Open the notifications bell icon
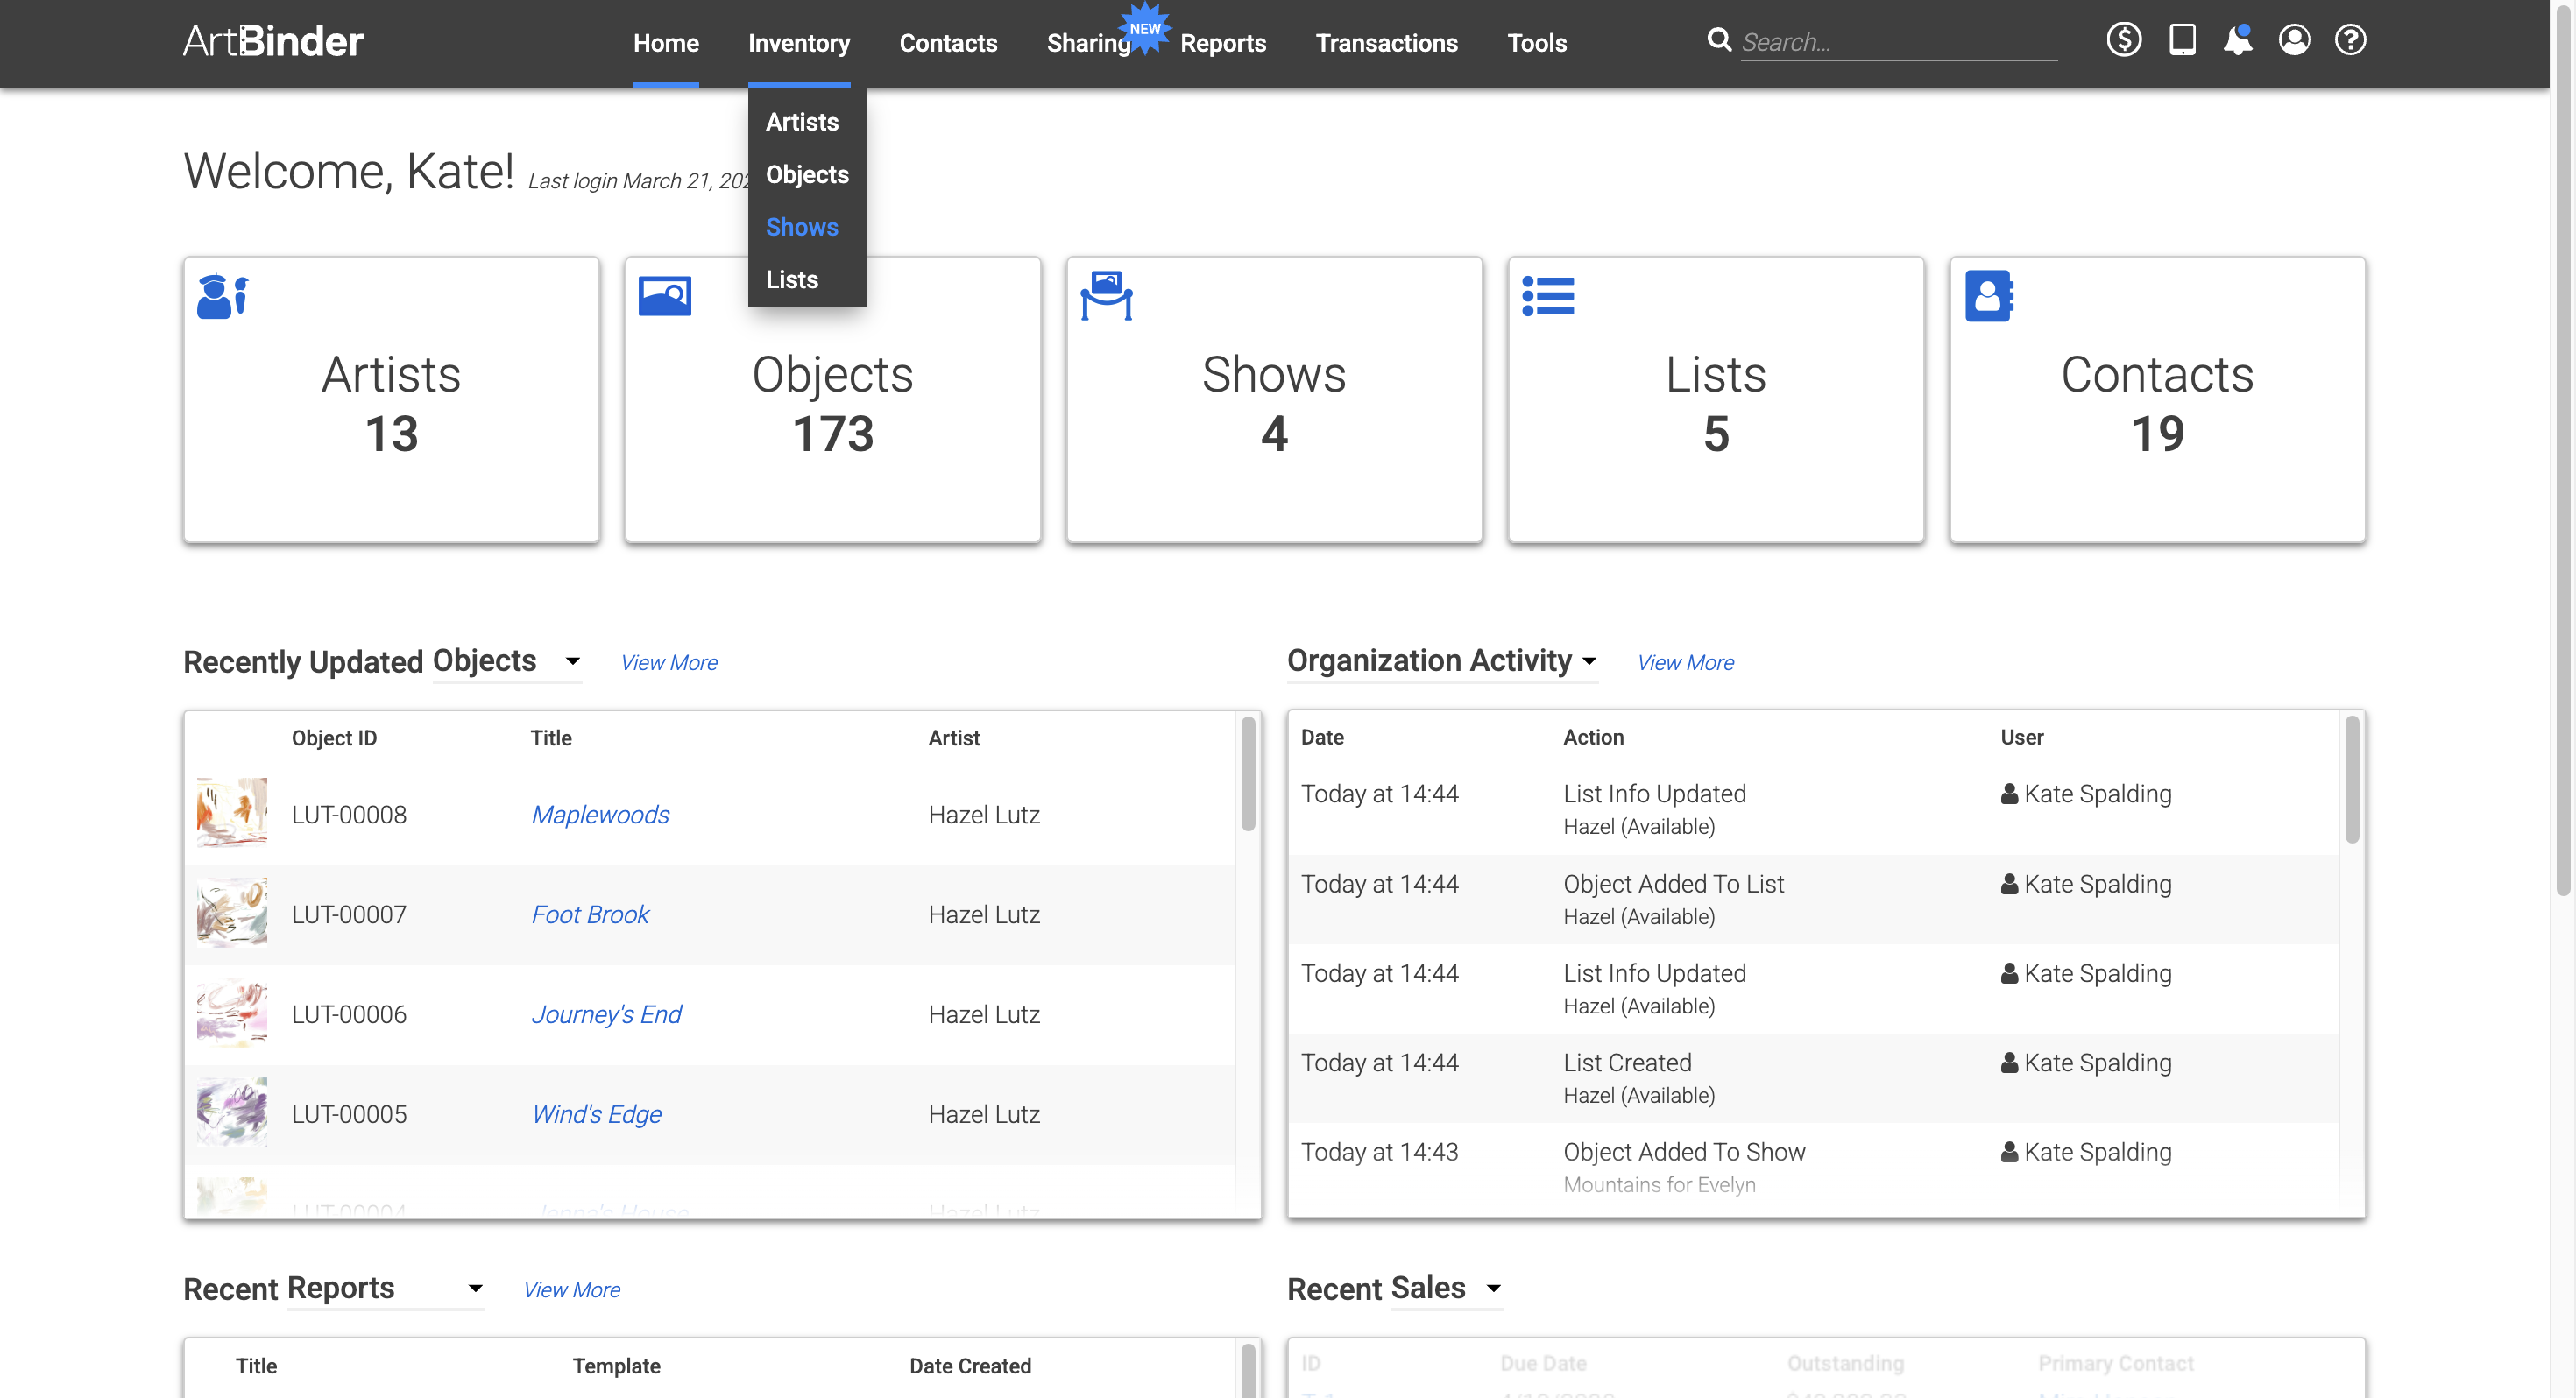 coord(2238,40)
